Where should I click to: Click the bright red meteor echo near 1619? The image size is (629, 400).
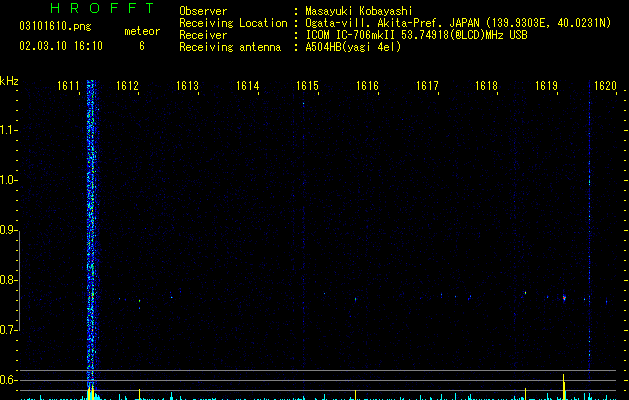(x=564, y=298)
